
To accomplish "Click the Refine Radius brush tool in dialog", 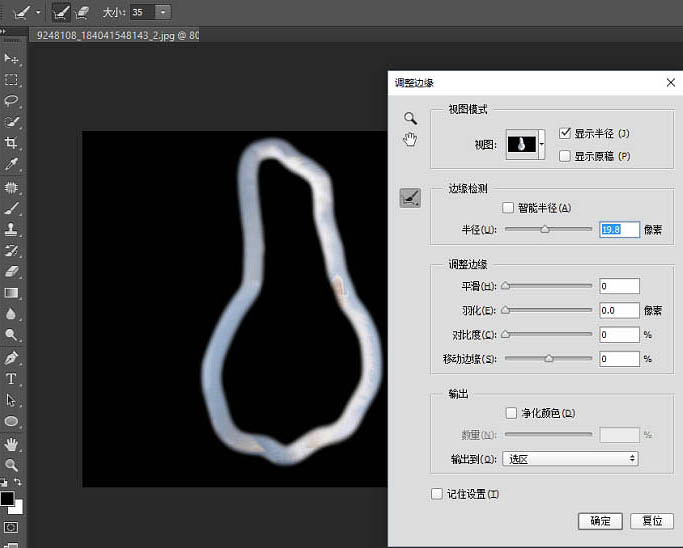I will pyautogui.click(x=410, y=199).
